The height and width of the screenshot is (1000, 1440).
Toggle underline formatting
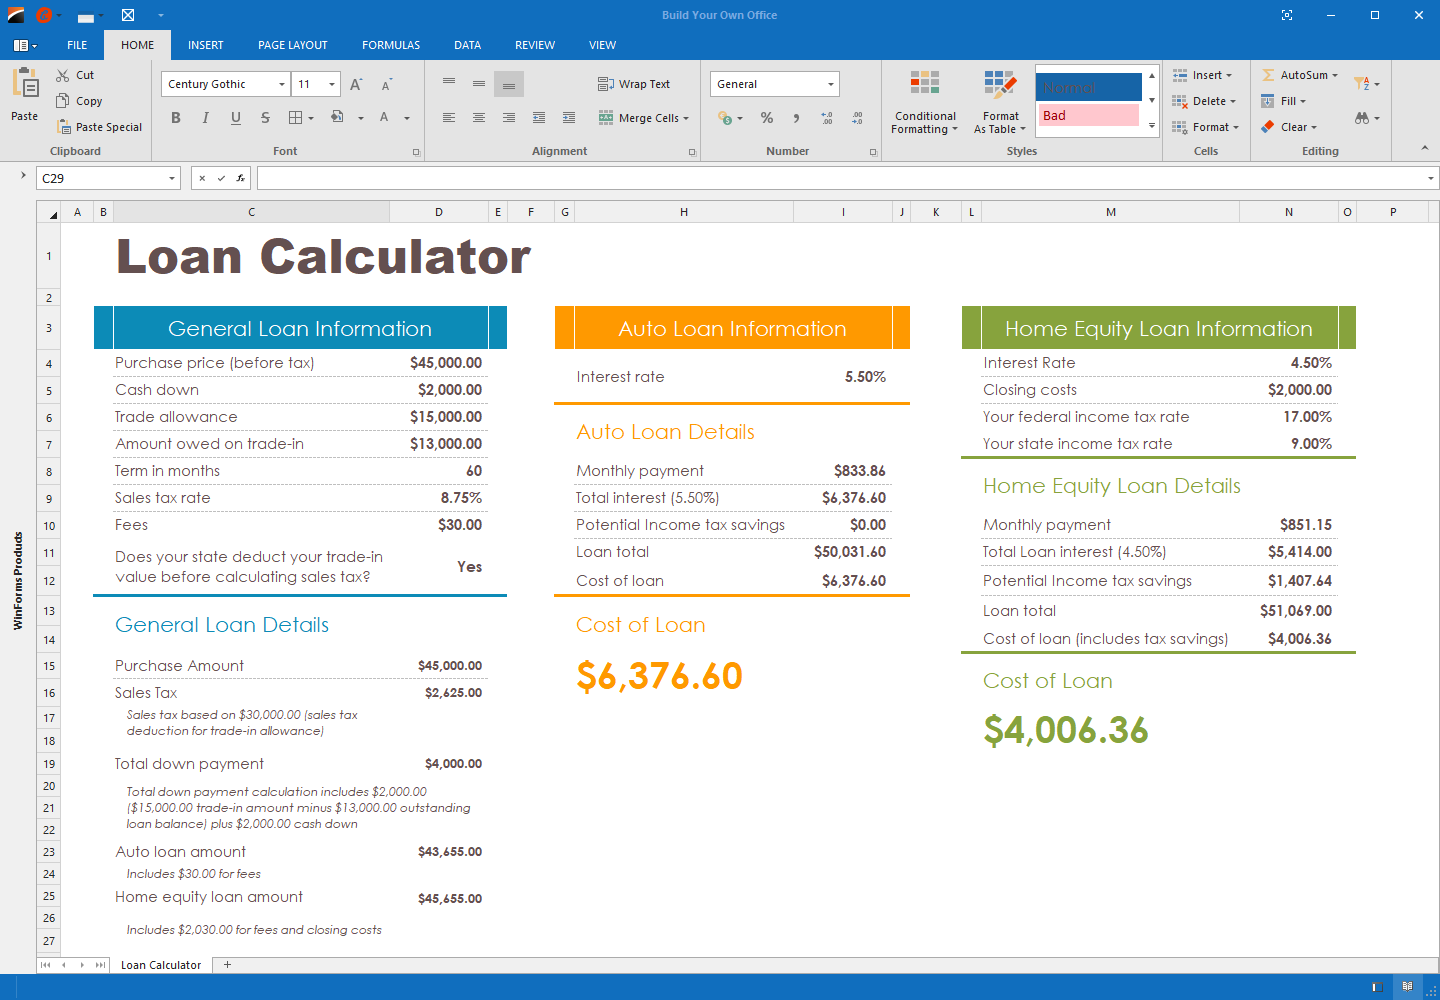235,117
